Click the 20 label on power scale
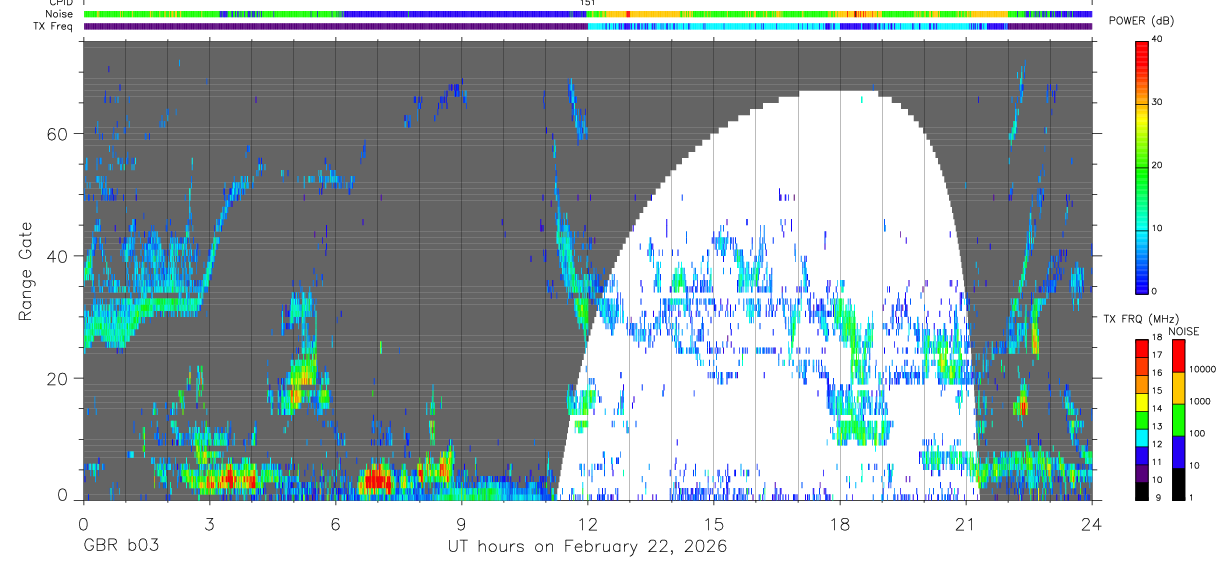 [1157, 166]
